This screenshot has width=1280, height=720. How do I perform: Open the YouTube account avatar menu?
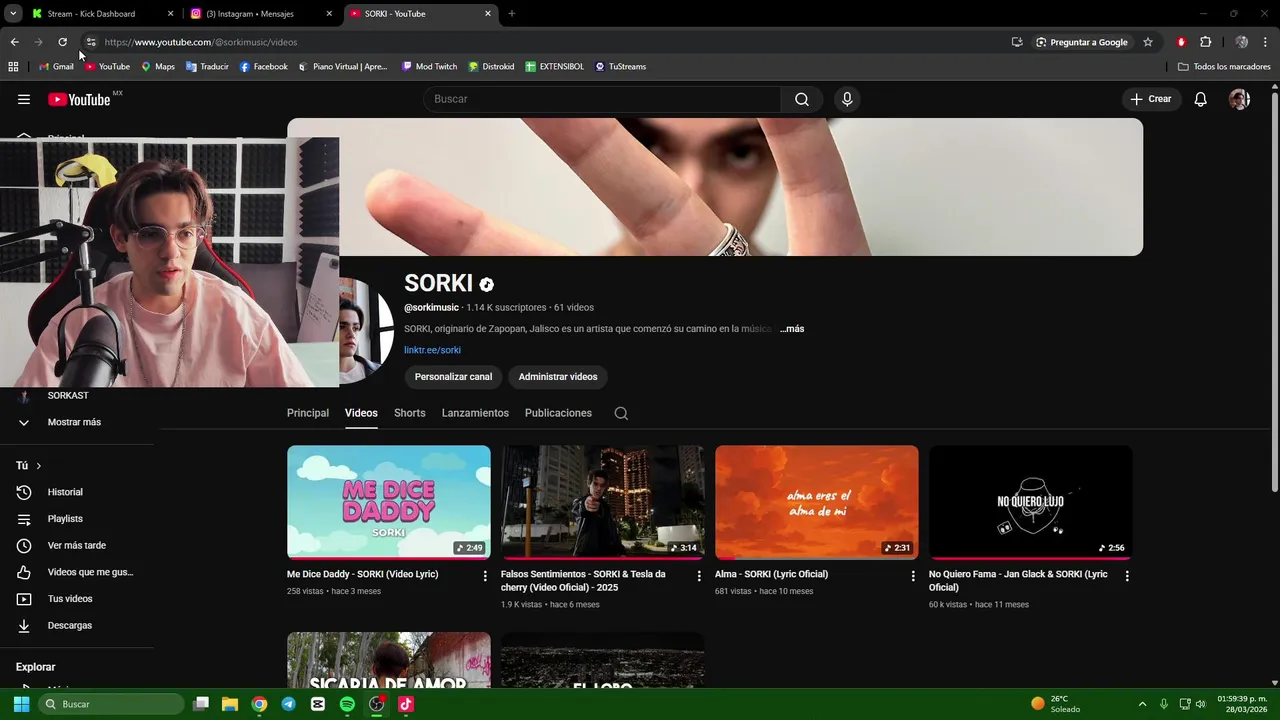pyautogui.click(x=1239, y=99)
